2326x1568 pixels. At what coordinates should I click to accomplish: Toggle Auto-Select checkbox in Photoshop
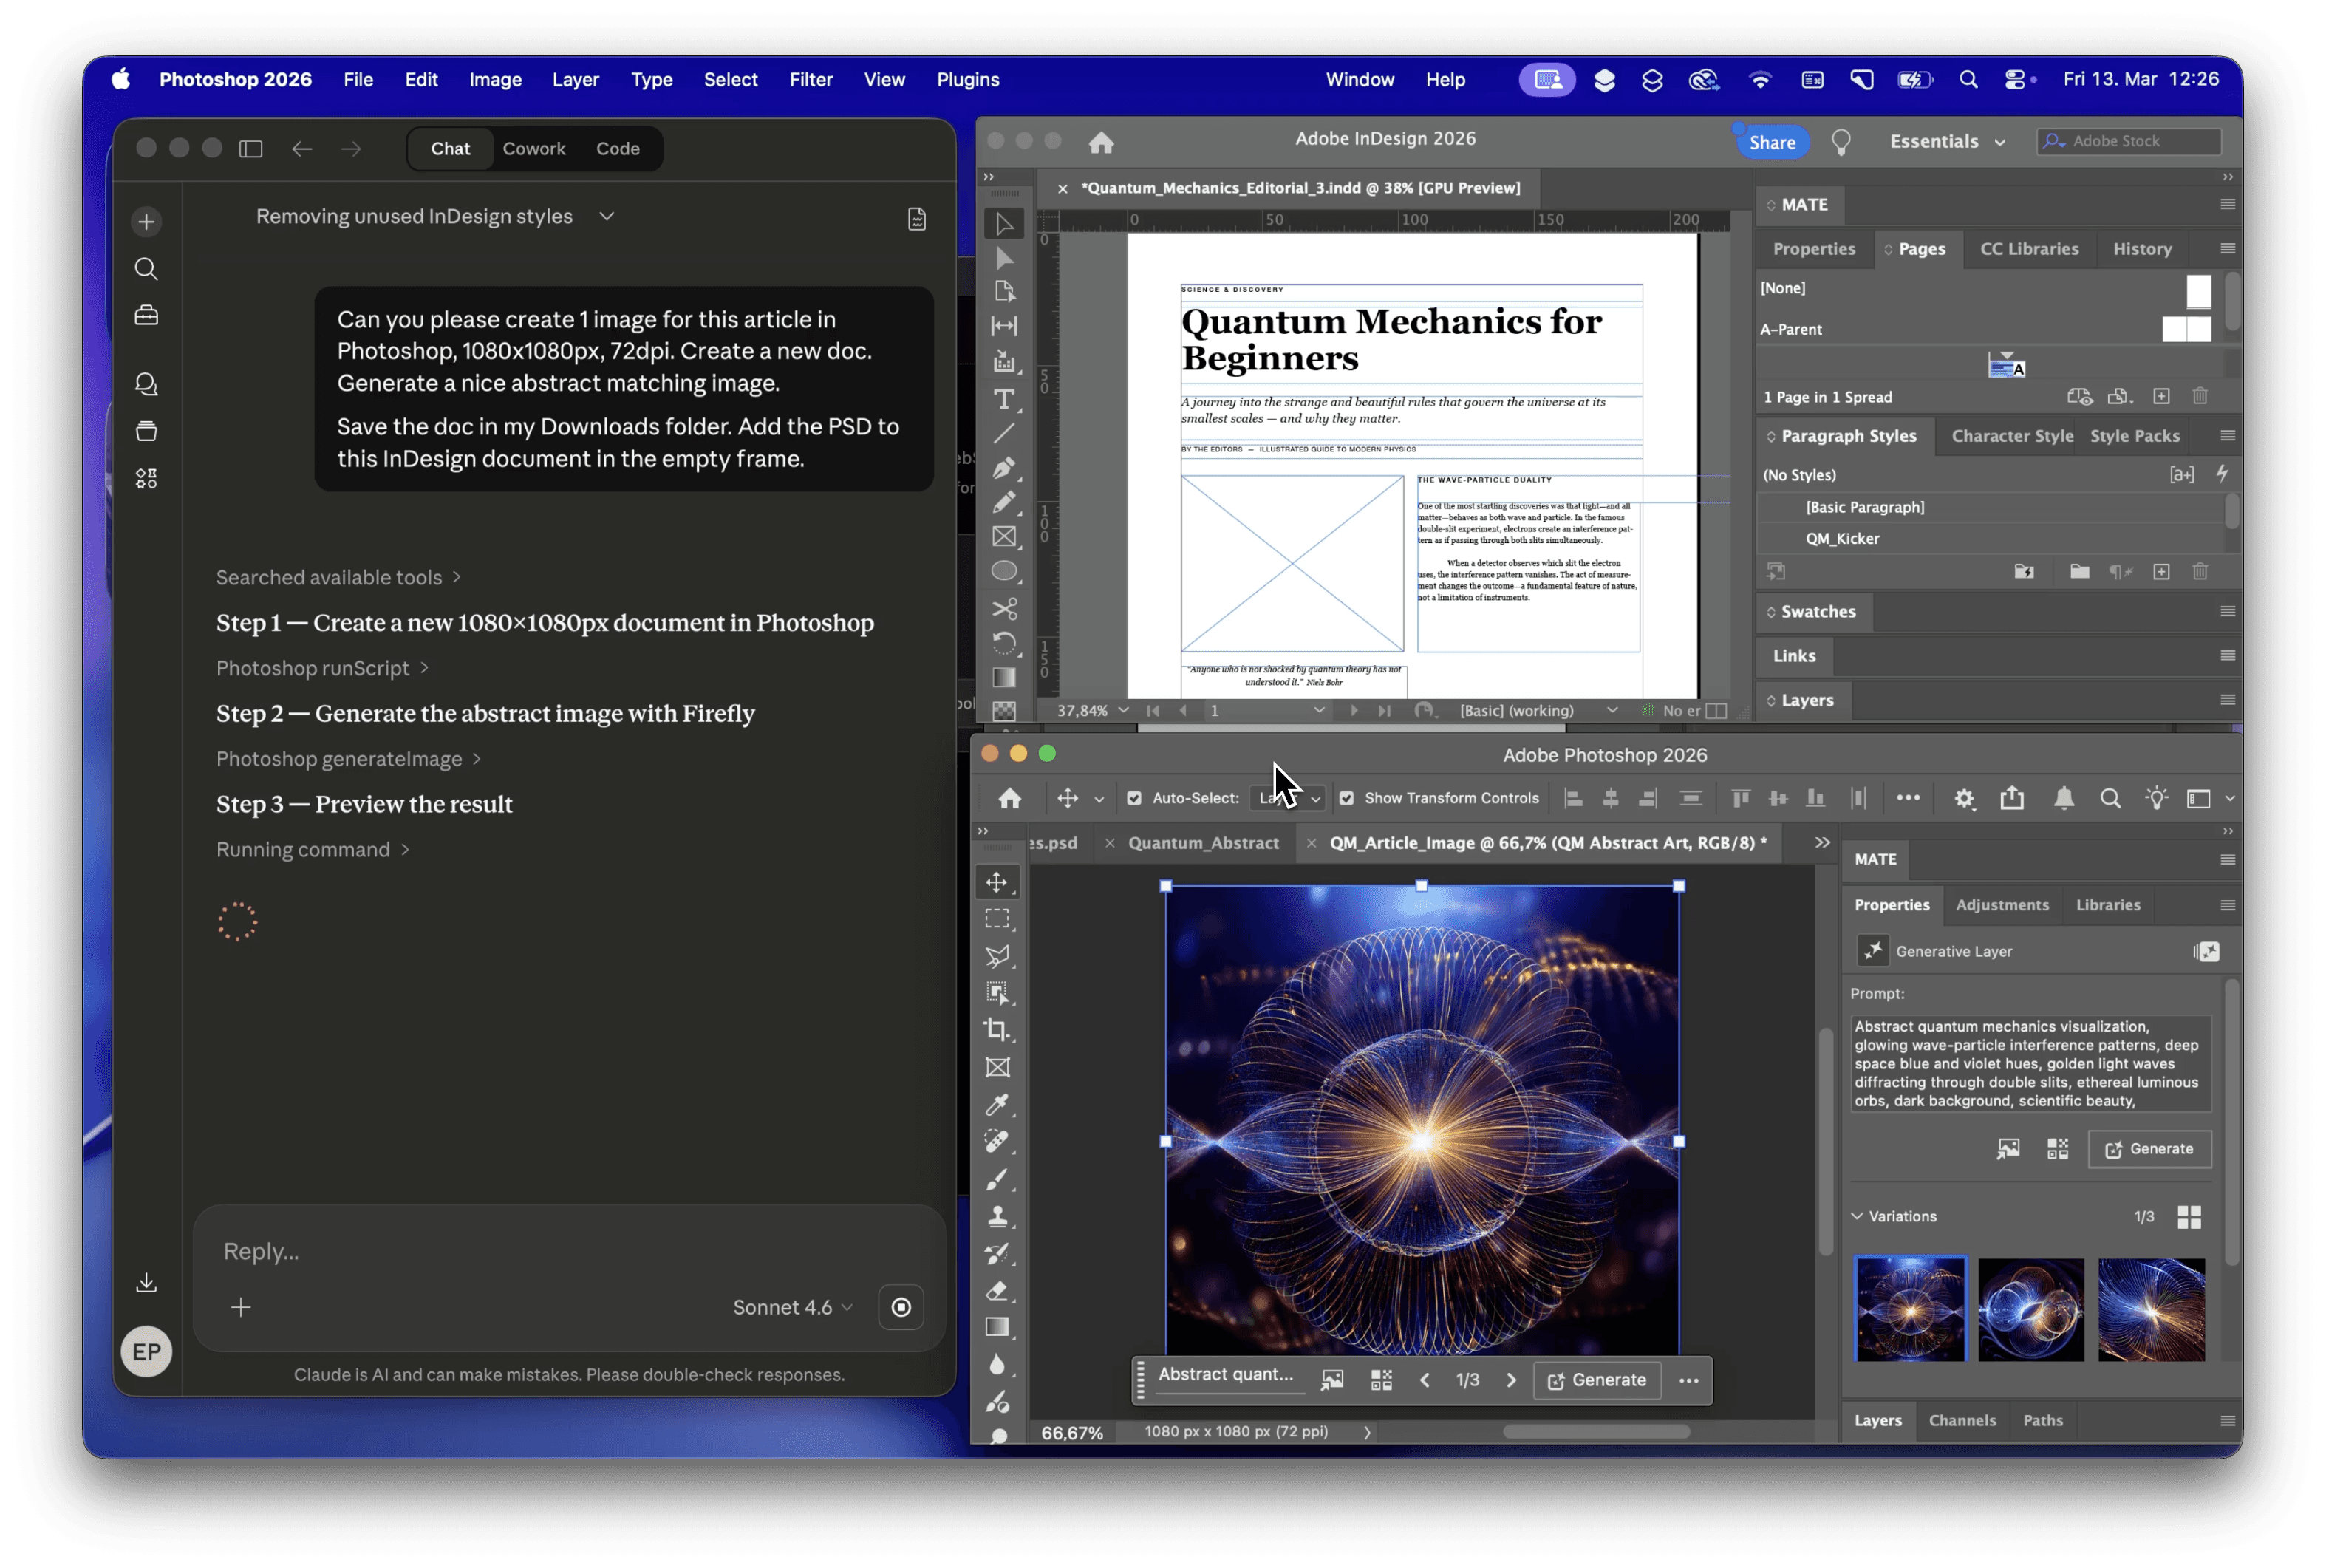(x=1133, y=798)
